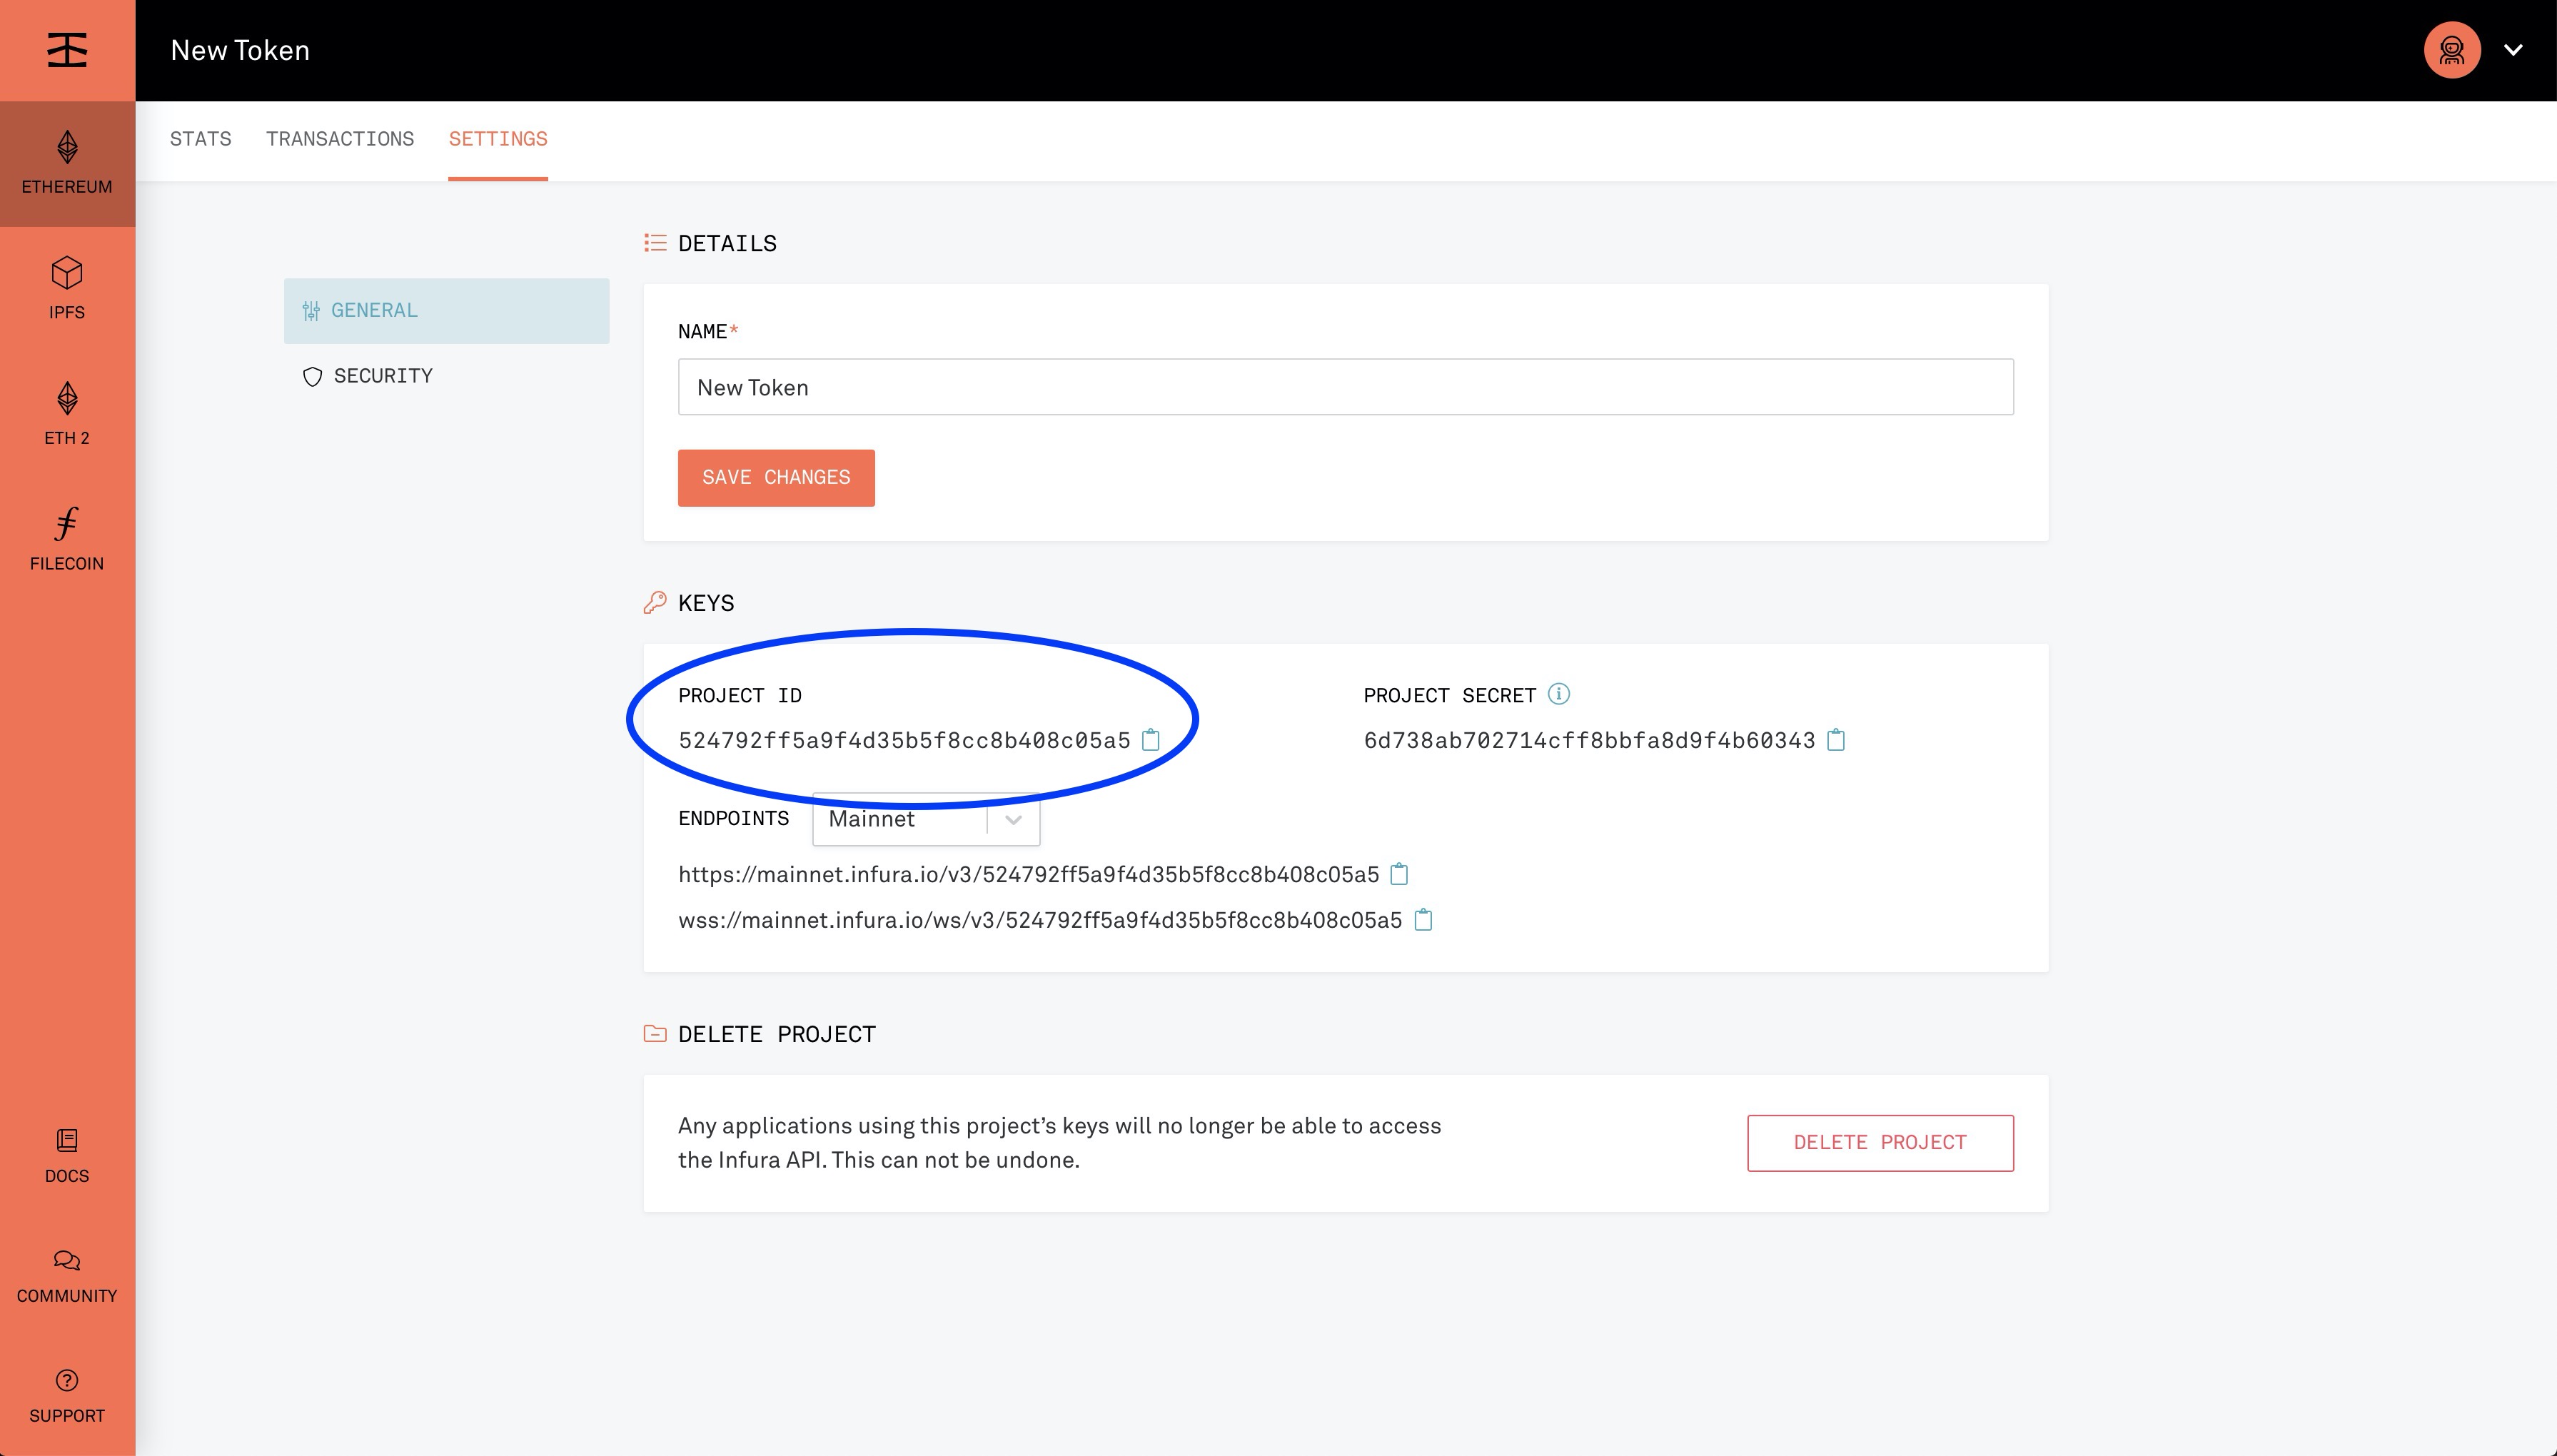Open the ETH 2 sidebar section
Image resolution: width=2557 pixels, height=1456 pixels.
67,413
